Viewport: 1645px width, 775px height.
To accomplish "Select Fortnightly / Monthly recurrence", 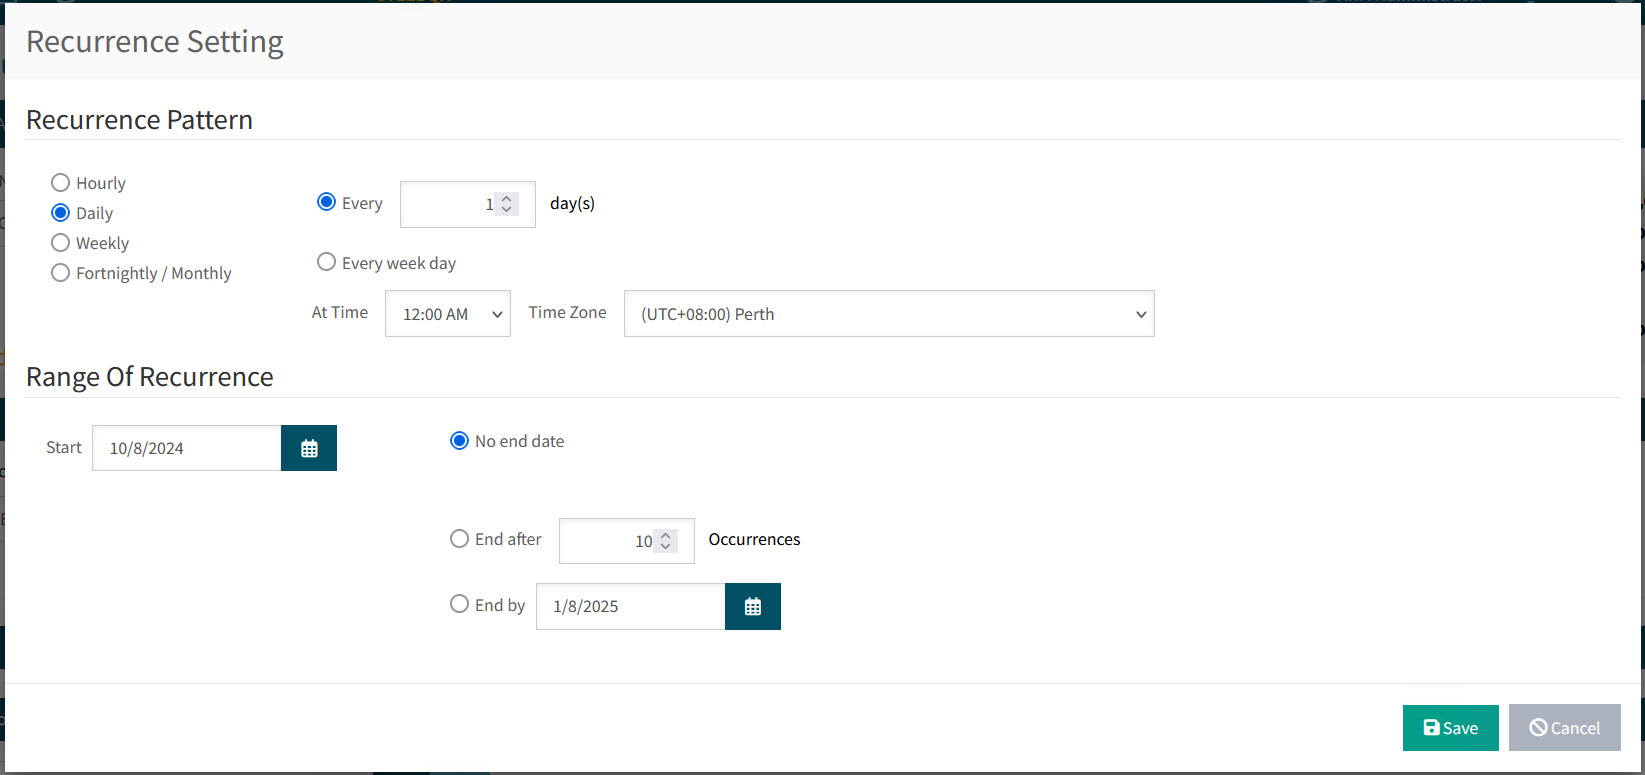I will pos(61,273).
